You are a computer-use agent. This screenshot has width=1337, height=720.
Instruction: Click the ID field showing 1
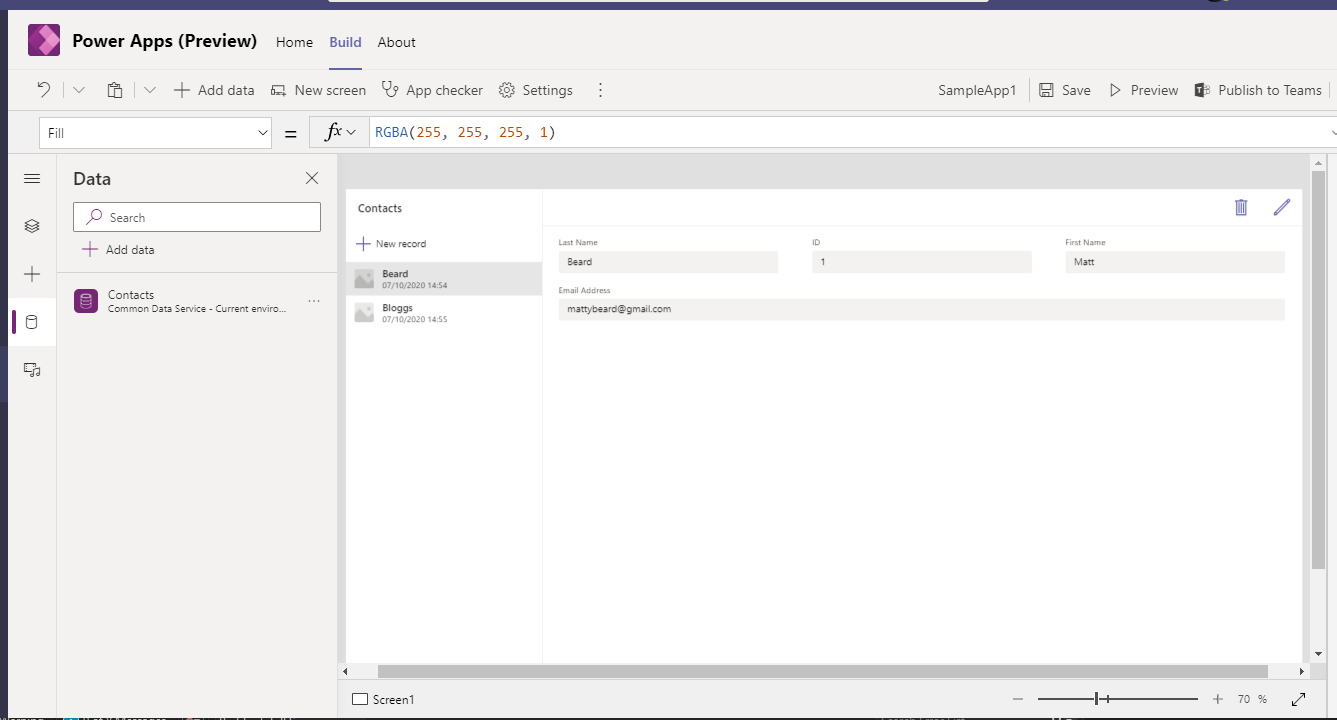click(921, 262)
